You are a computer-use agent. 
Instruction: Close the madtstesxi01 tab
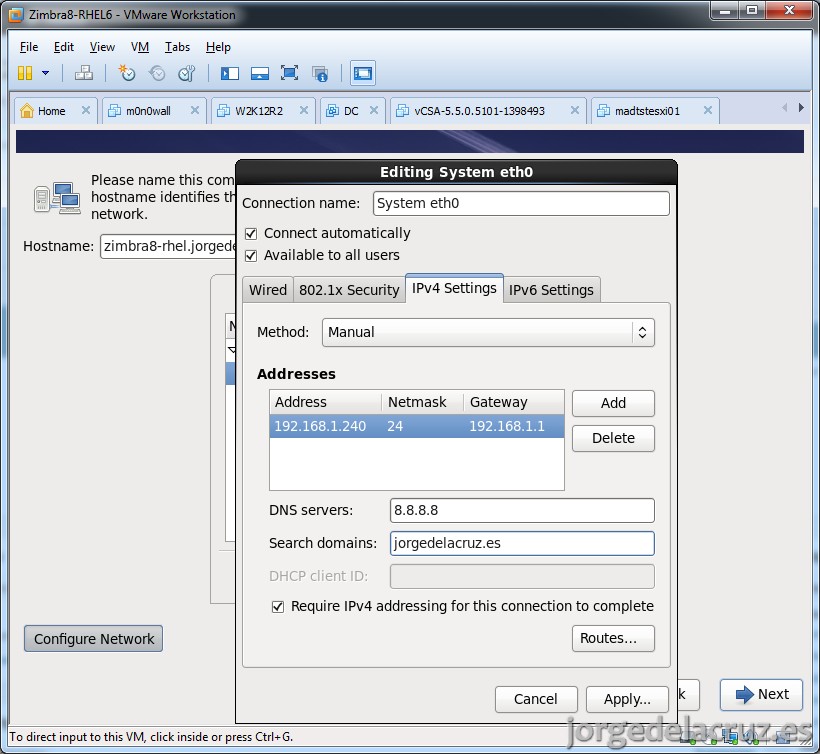pos(708,110)
